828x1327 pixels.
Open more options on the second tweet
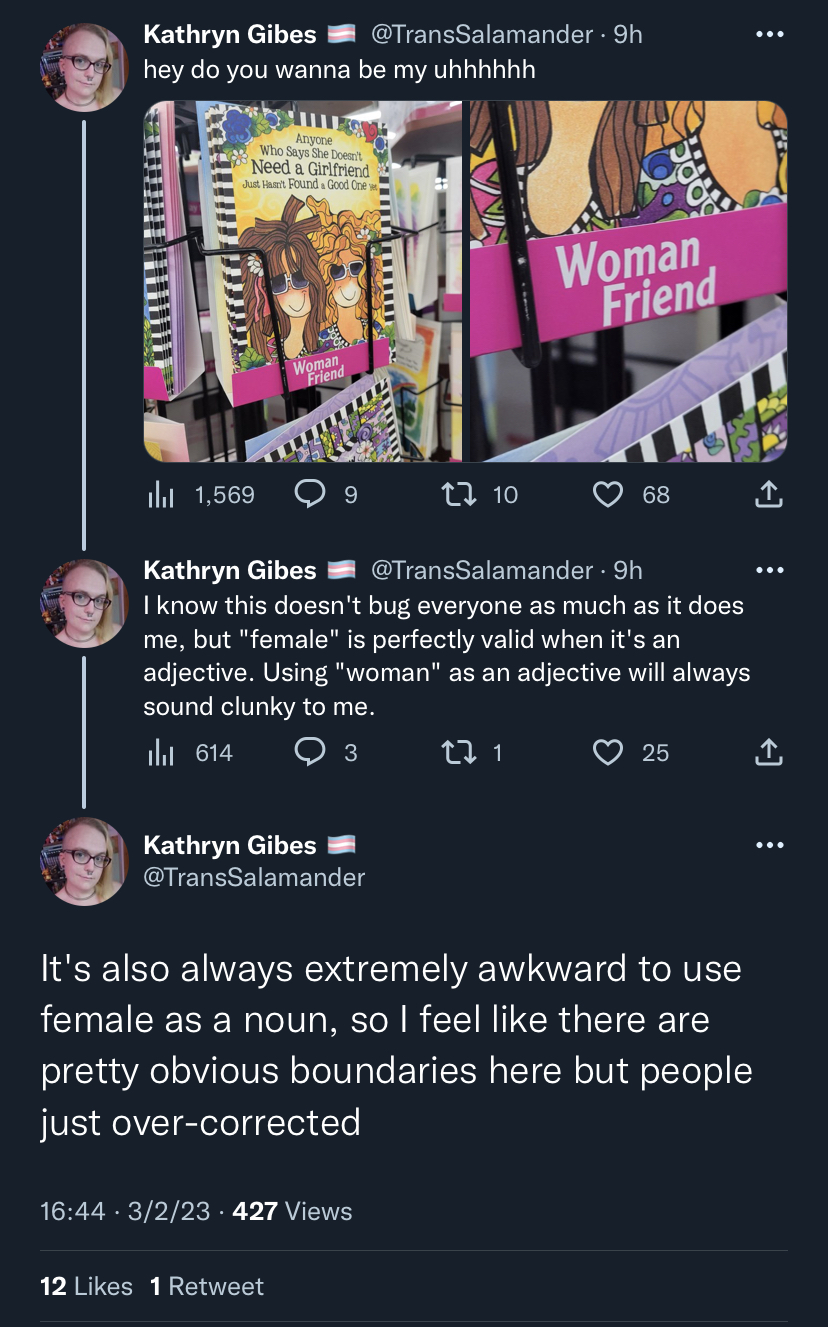click(769, 570)
